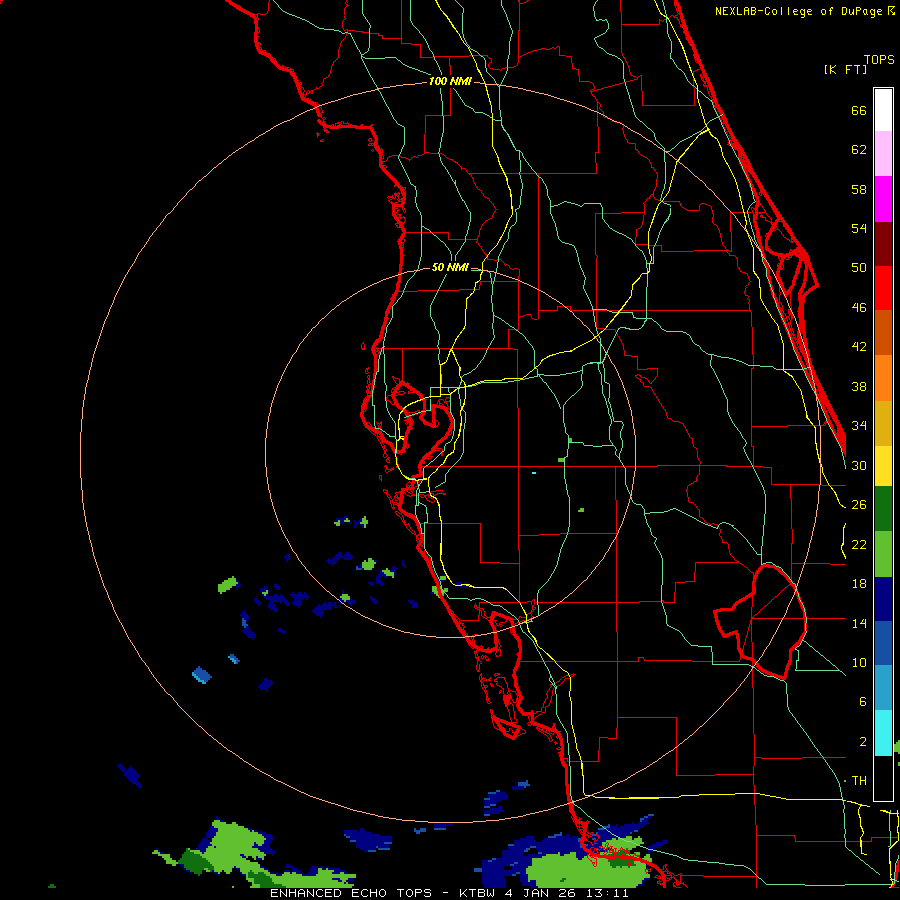The image size is (900, 900).
Task: Click the cyan legend swatch near 2
Action: (x=883, y=733)
